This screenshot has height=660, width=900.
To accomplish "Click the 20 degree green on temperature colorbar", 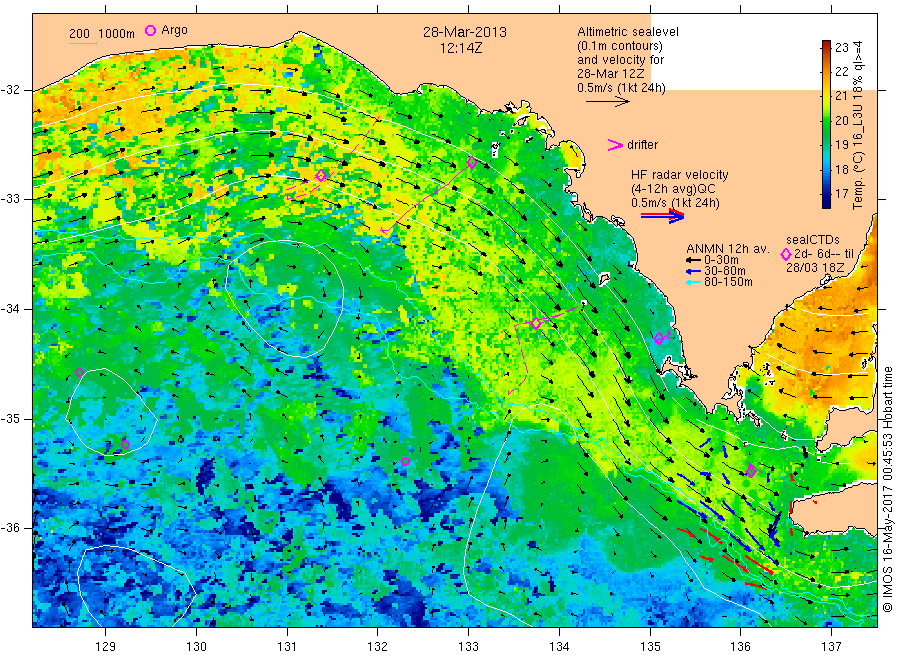I will [826, 120].
